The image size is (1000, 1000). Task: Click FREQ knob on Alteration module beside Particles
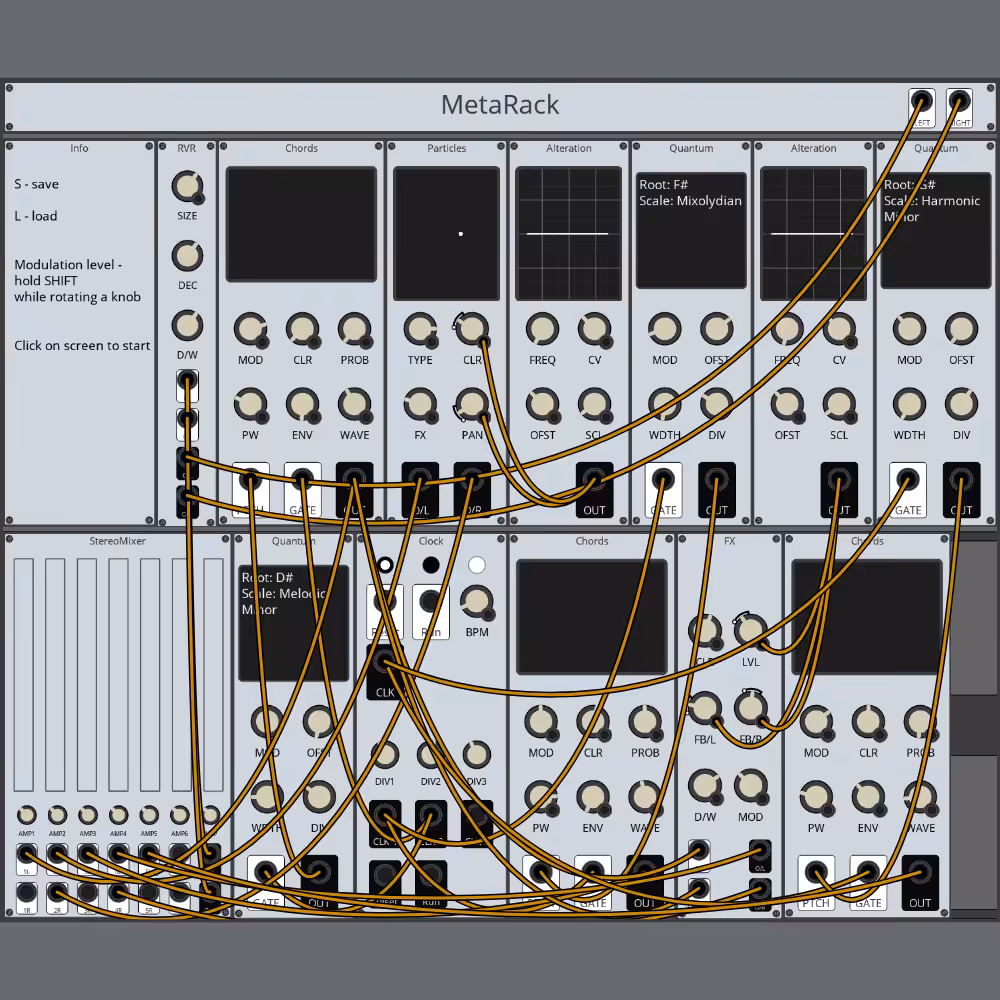pyautogui.click(x=542, y=329)
